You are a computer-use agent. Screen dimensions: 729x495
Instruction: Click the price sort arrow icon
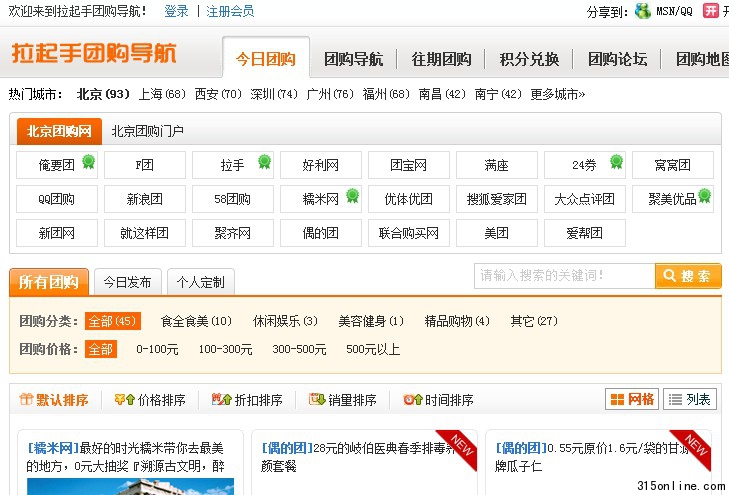[x=125, y=399]
